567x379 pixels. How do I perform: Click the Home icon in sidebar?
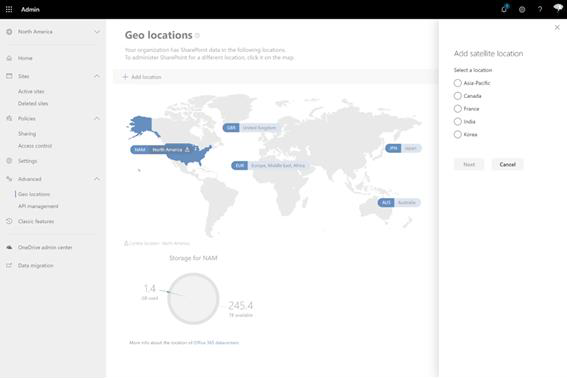pos(9,58)
